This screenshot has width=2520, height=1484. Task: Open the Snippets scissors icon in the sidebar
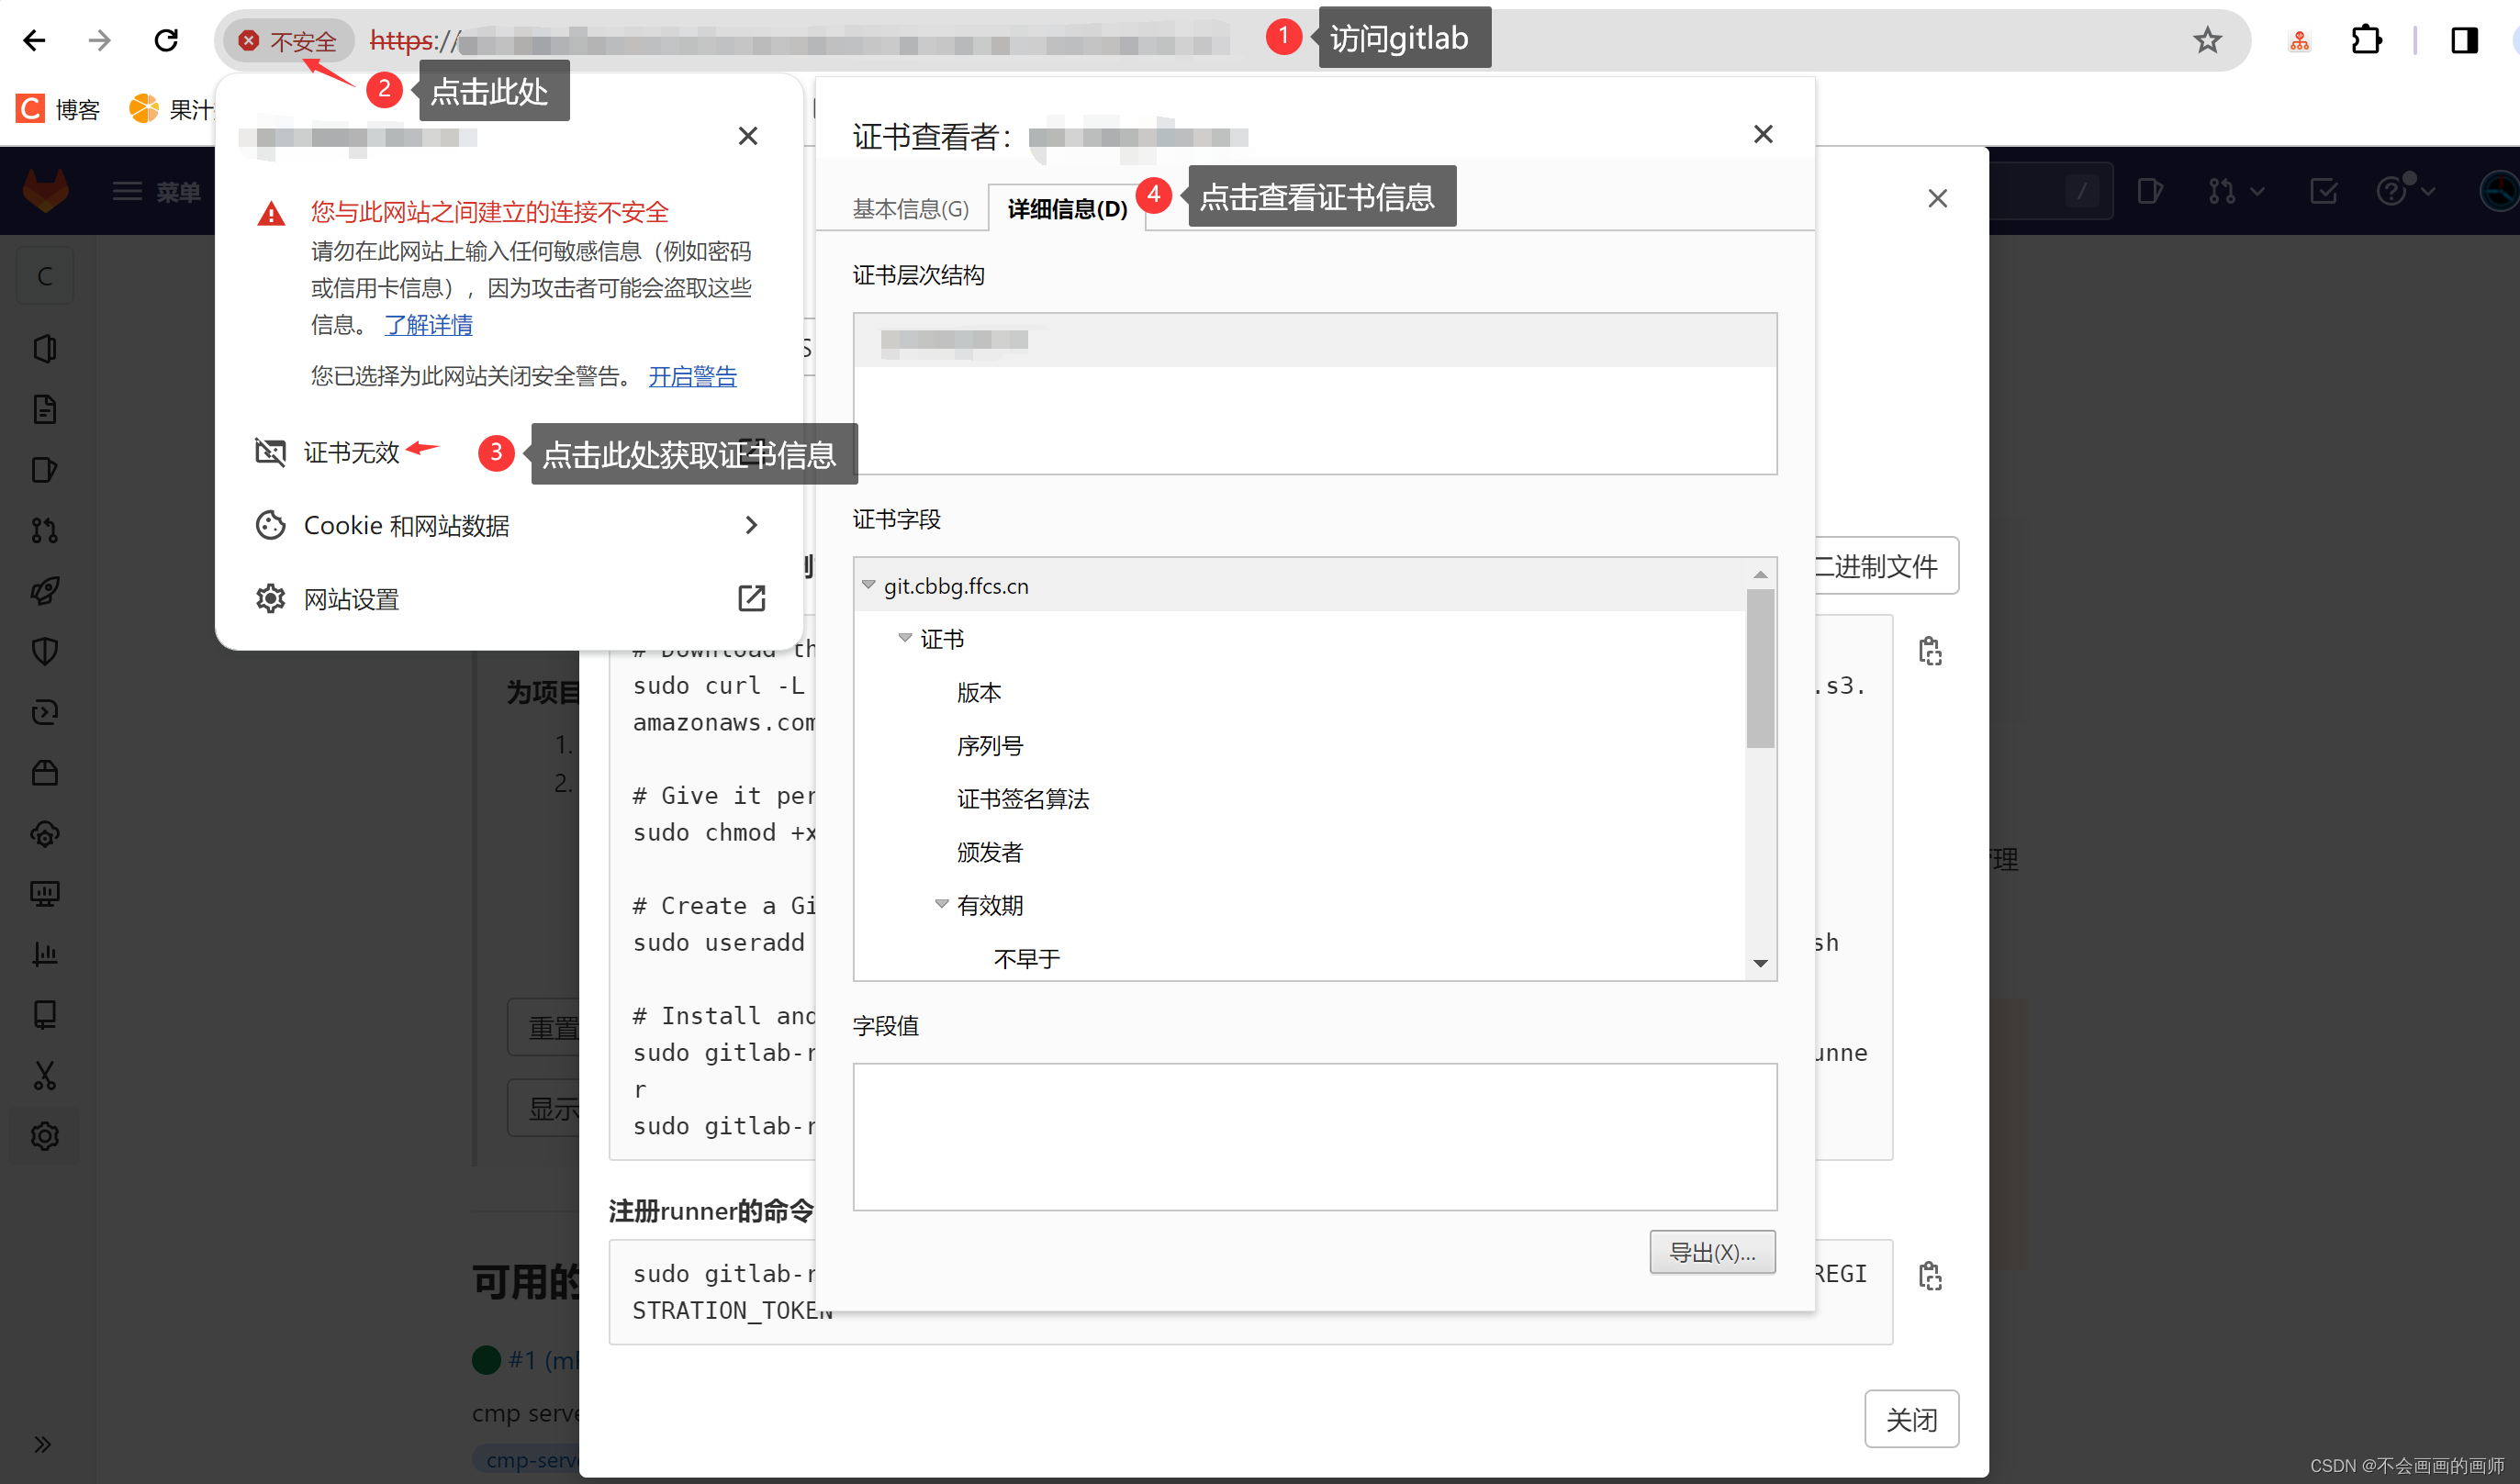[45, 1076]
